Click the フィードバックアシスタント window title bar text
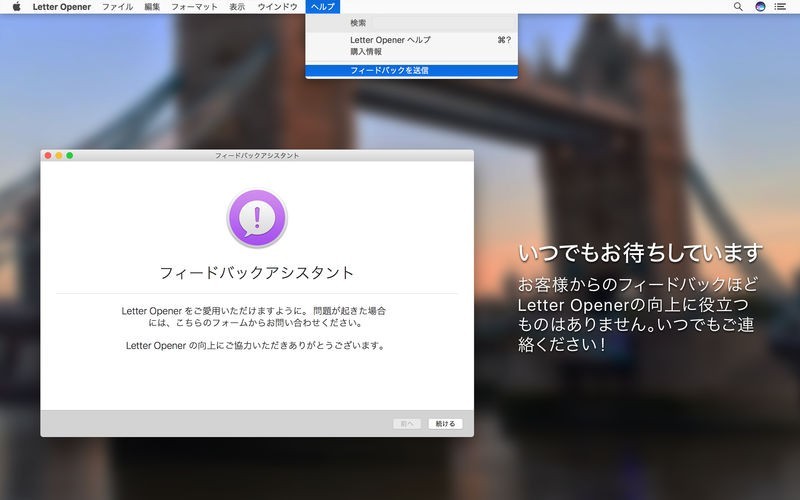 tap(257, 156)
